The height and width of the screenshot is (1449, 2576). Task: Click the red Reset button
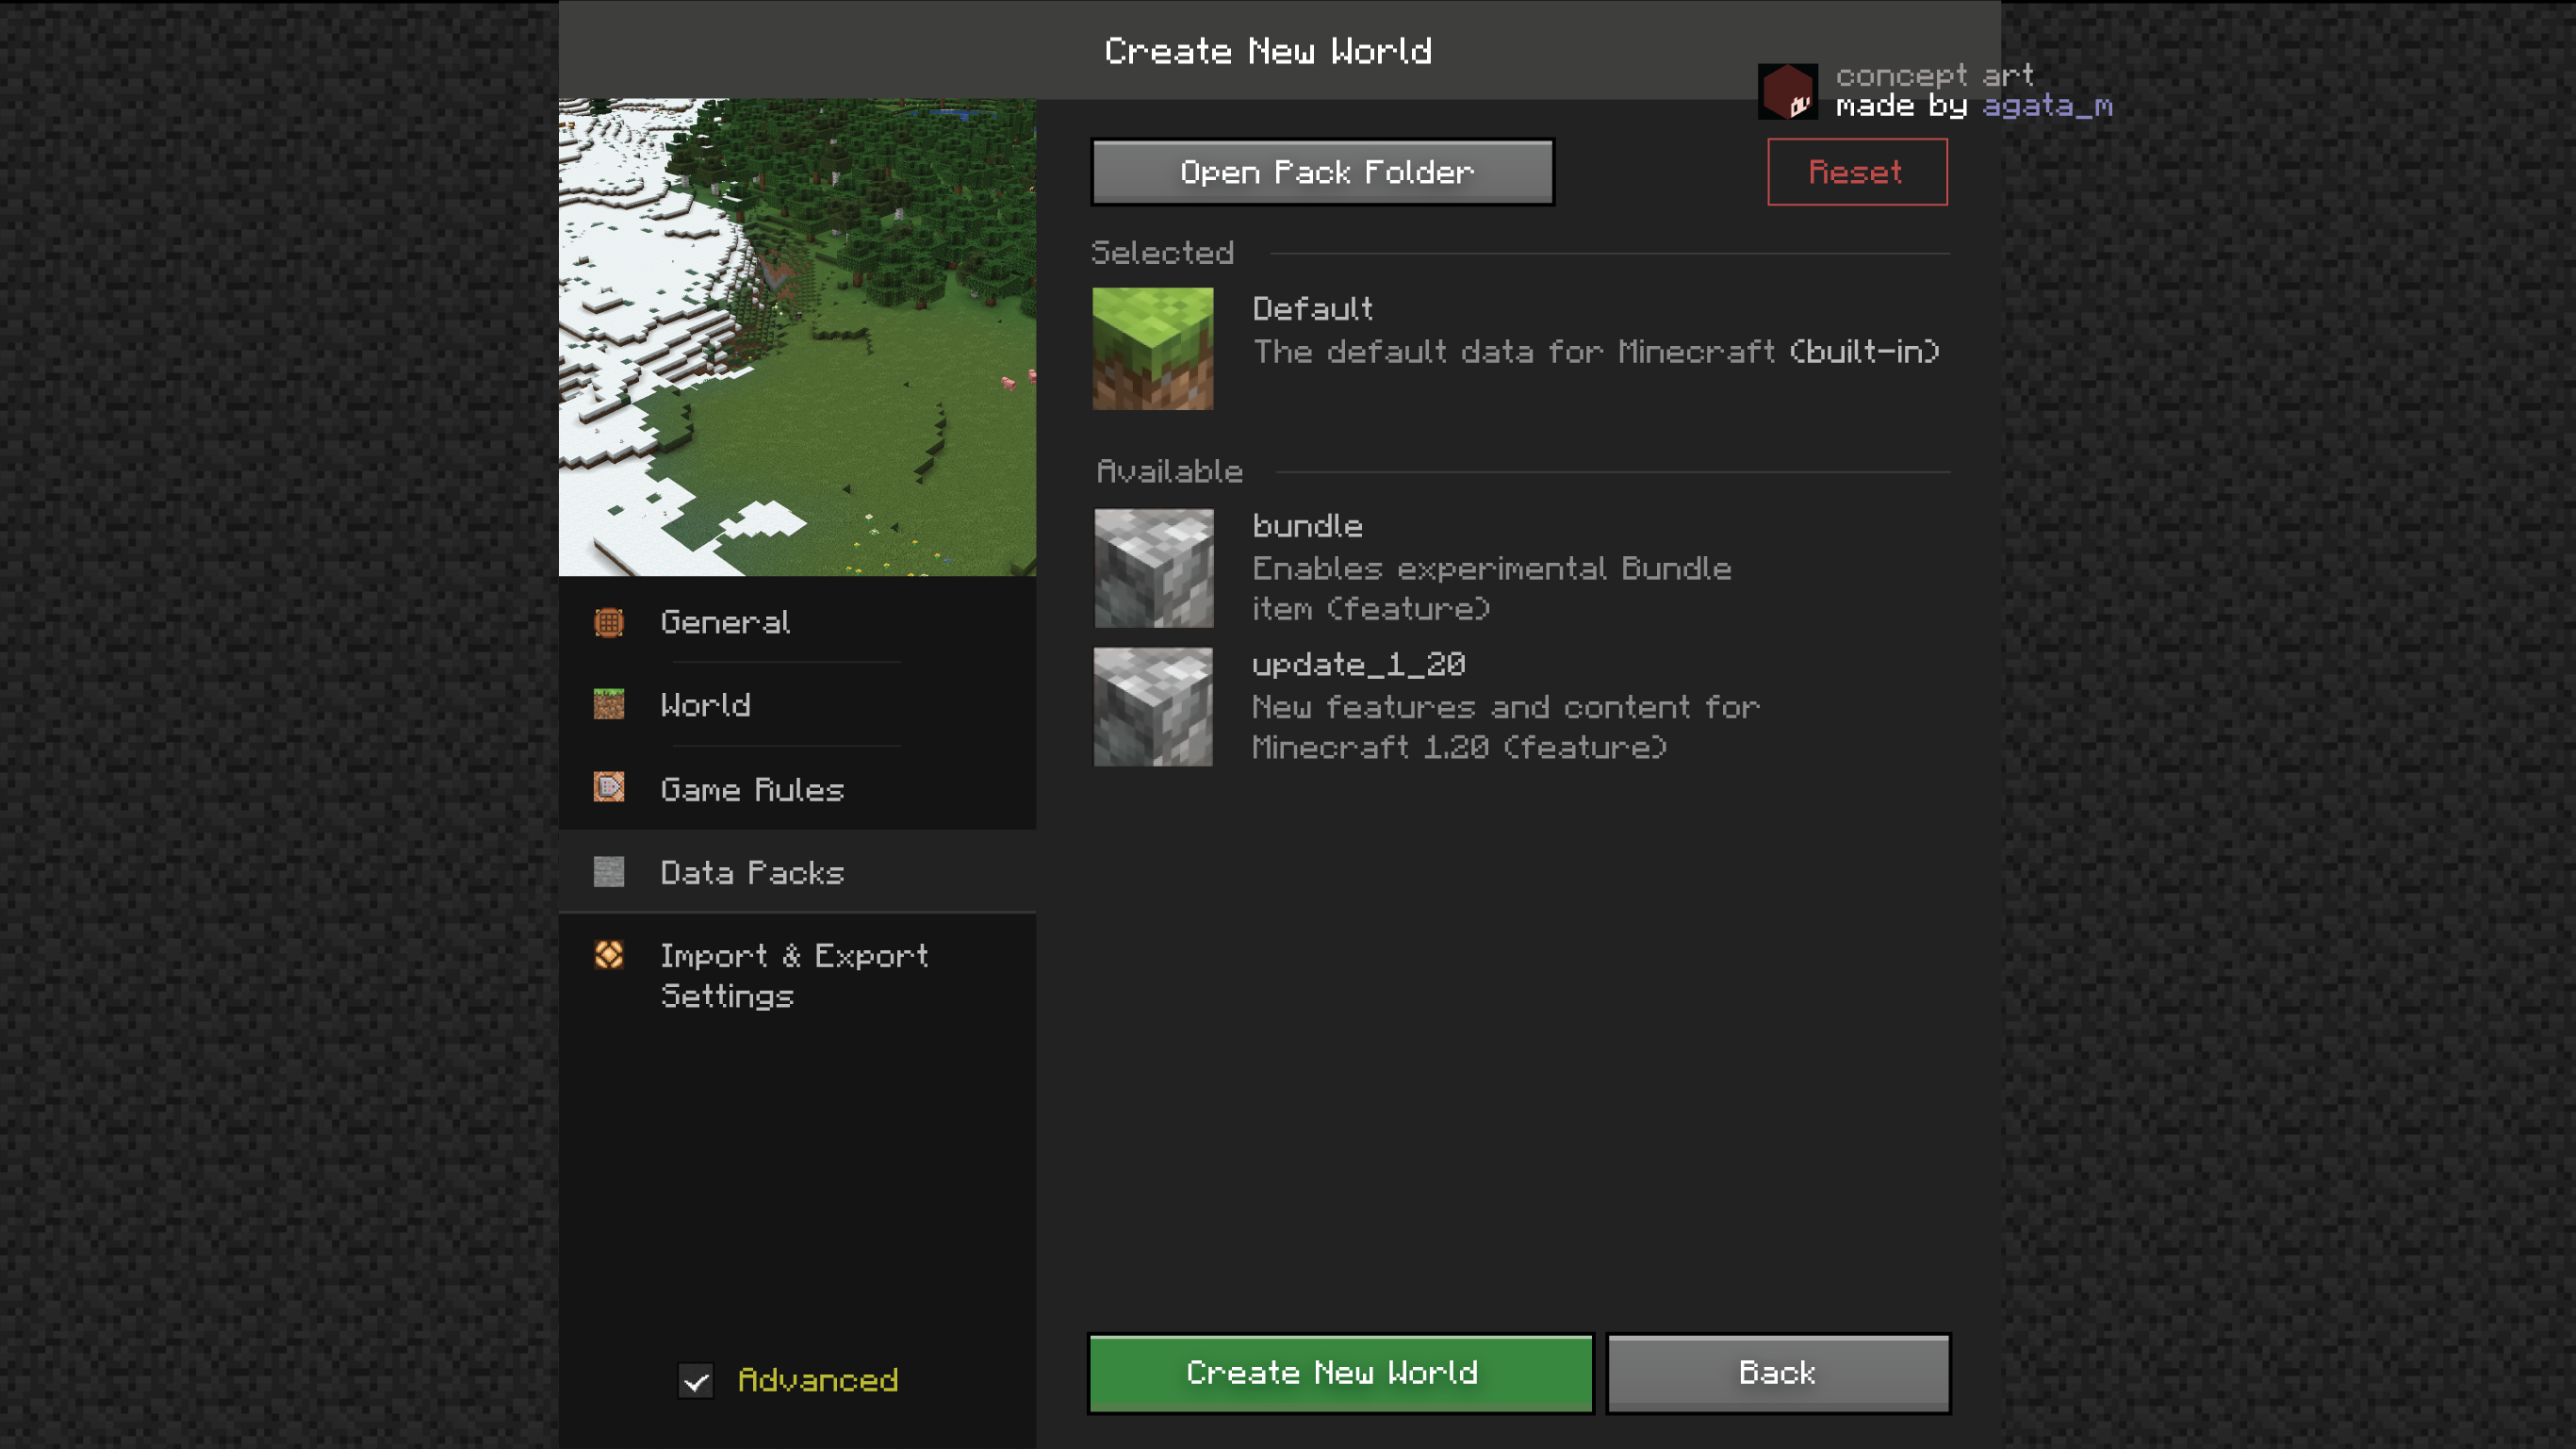(1857, 172)
